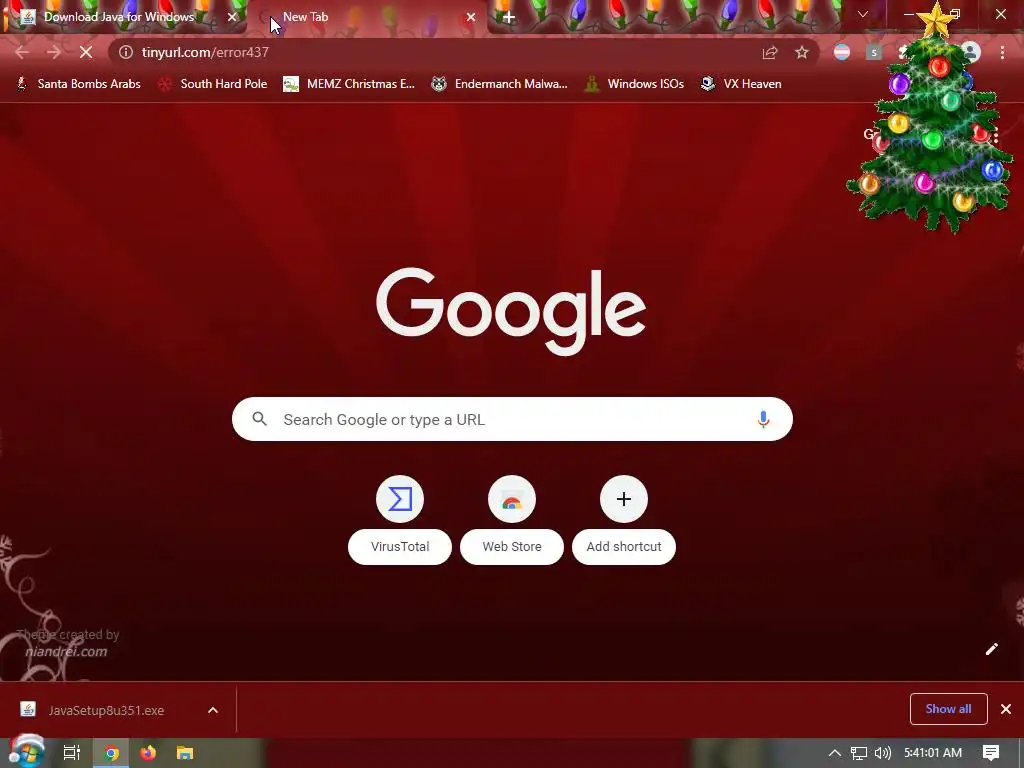1024x768 pixels.
Task: Bookmark this tab with the star
Action: pyautogui.click(x=802, y=52)
